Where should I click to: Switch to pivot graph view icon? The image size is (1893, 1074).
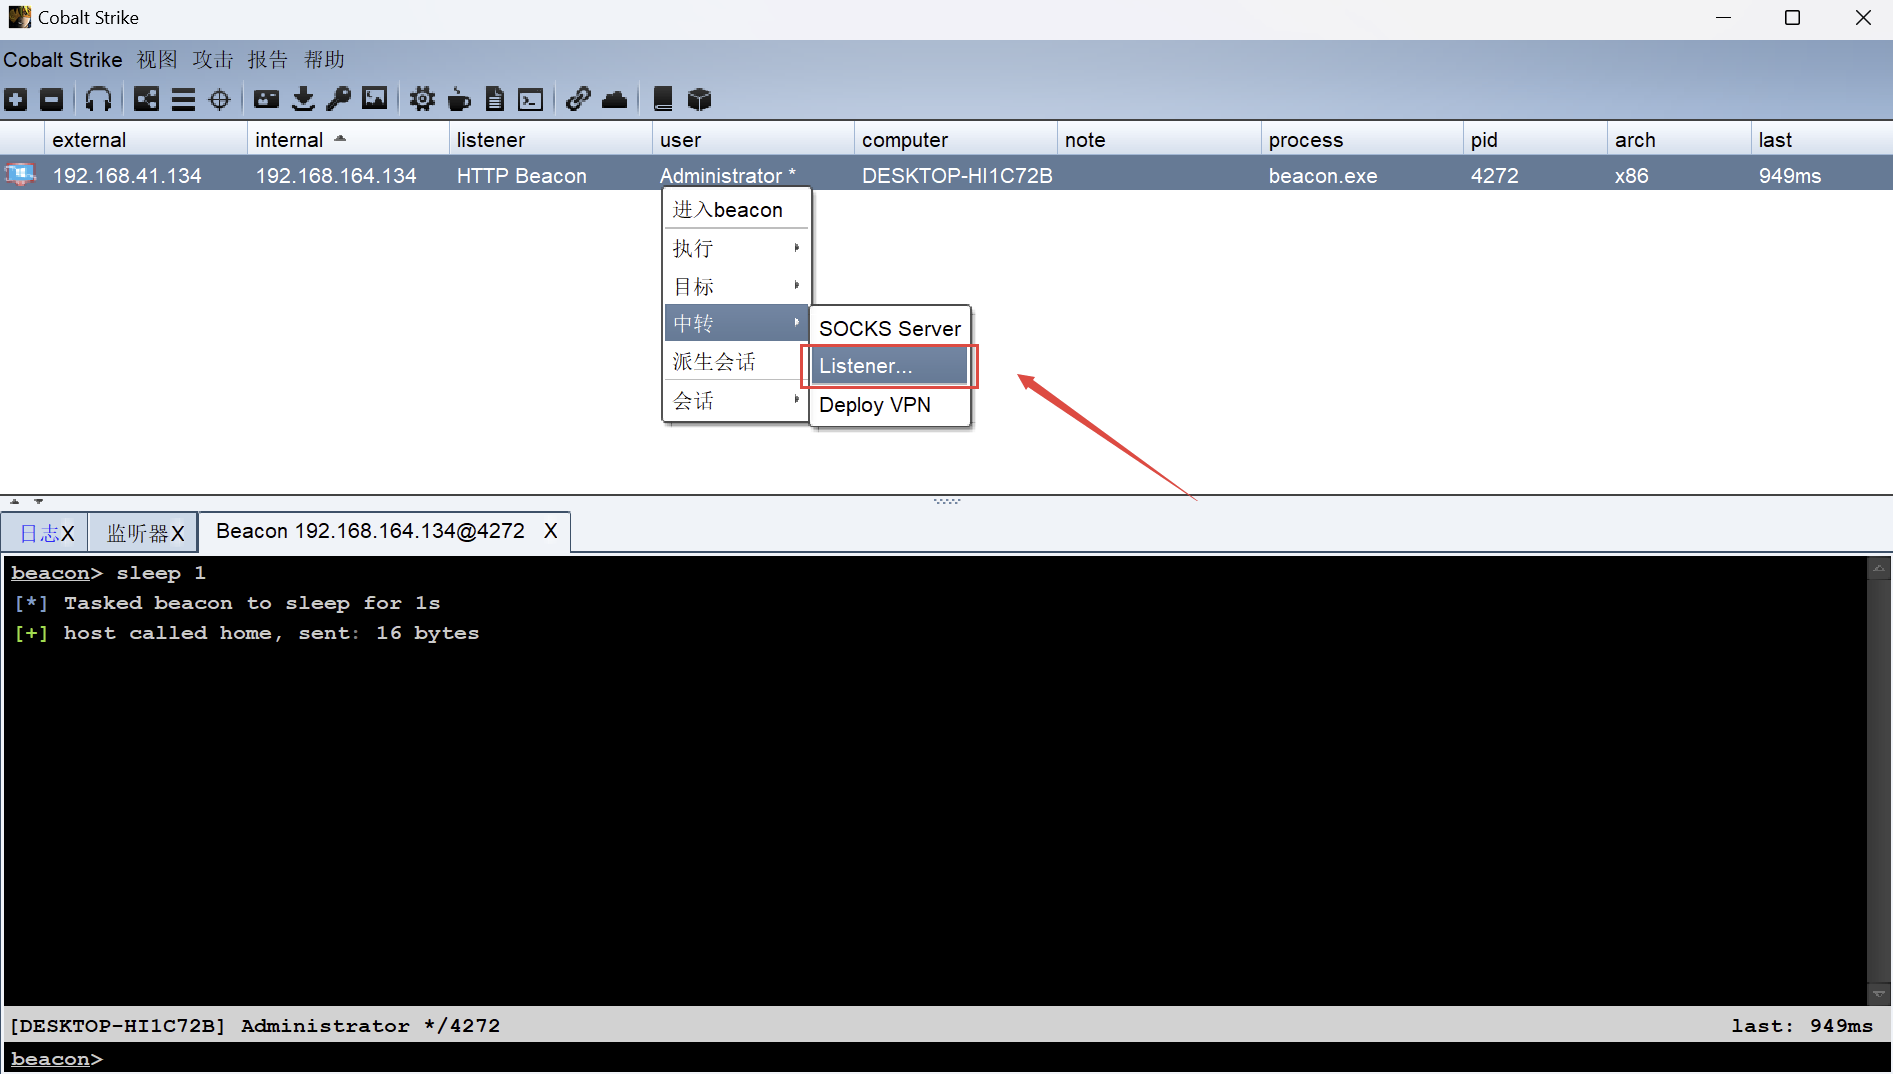pyautogui.click(x=147, y=99)
